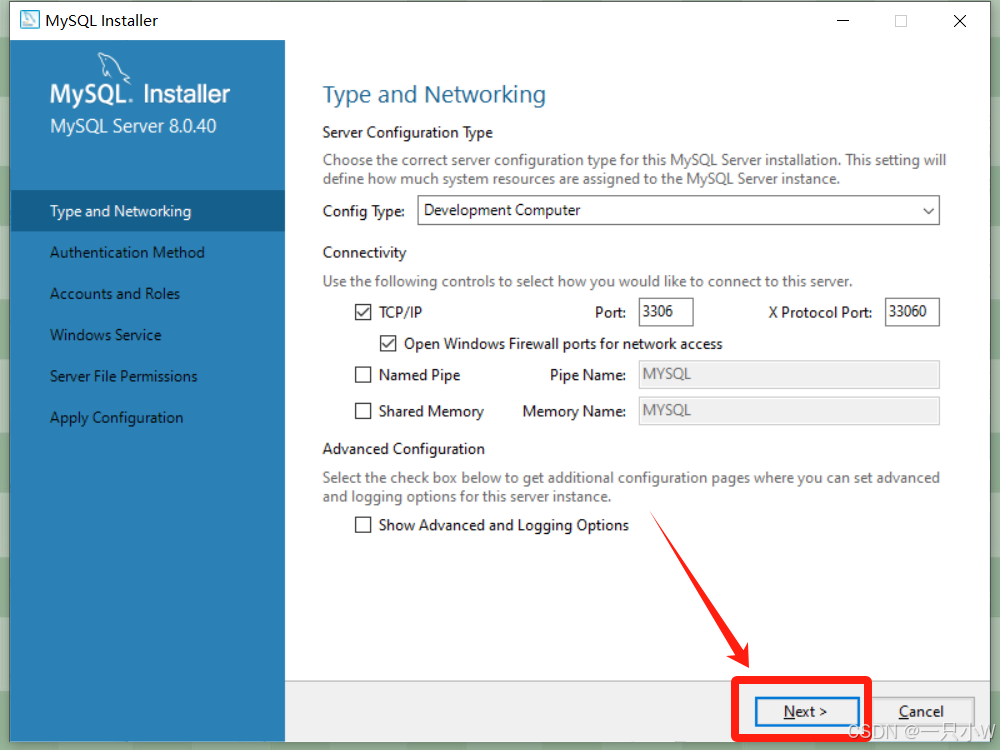Click the Advanced Configuration section label
This screenshot has height=750, width=1000.
coord(404,449)
